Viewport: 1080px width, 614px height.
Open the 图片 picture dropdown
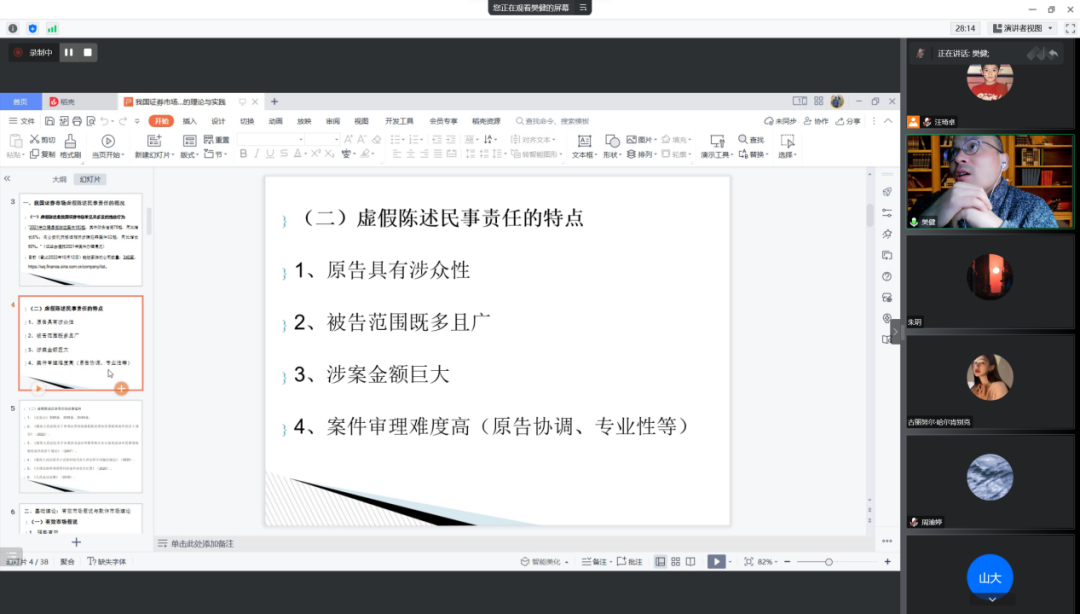point(641,140)
